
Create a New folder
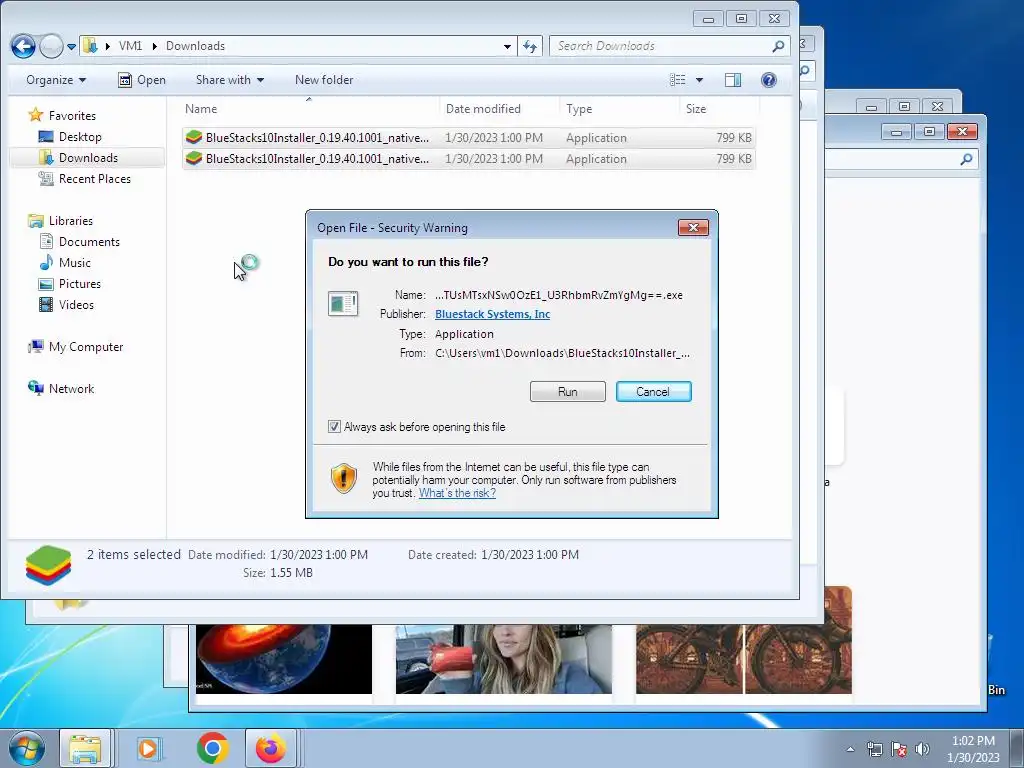coord(324,80)
